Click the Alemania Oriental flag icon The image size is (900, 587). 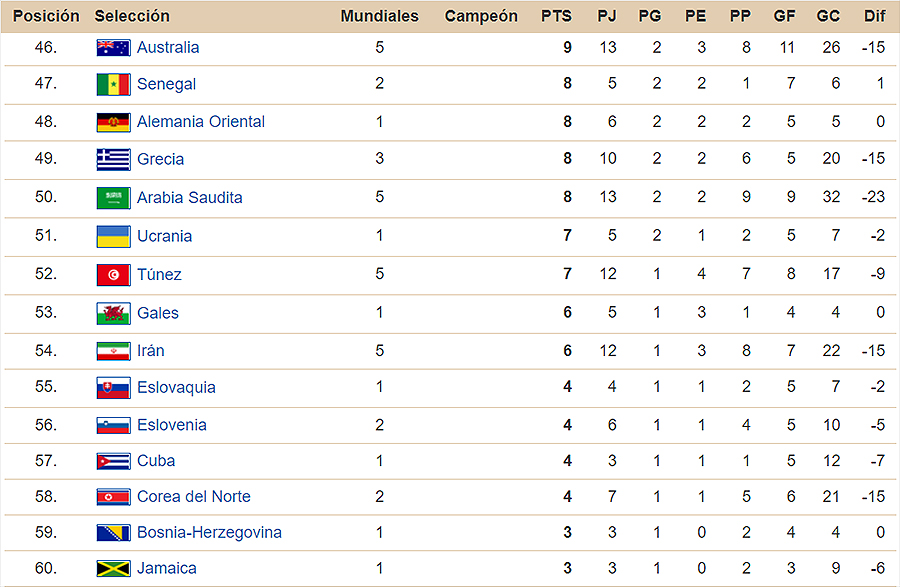click(113, 122)
